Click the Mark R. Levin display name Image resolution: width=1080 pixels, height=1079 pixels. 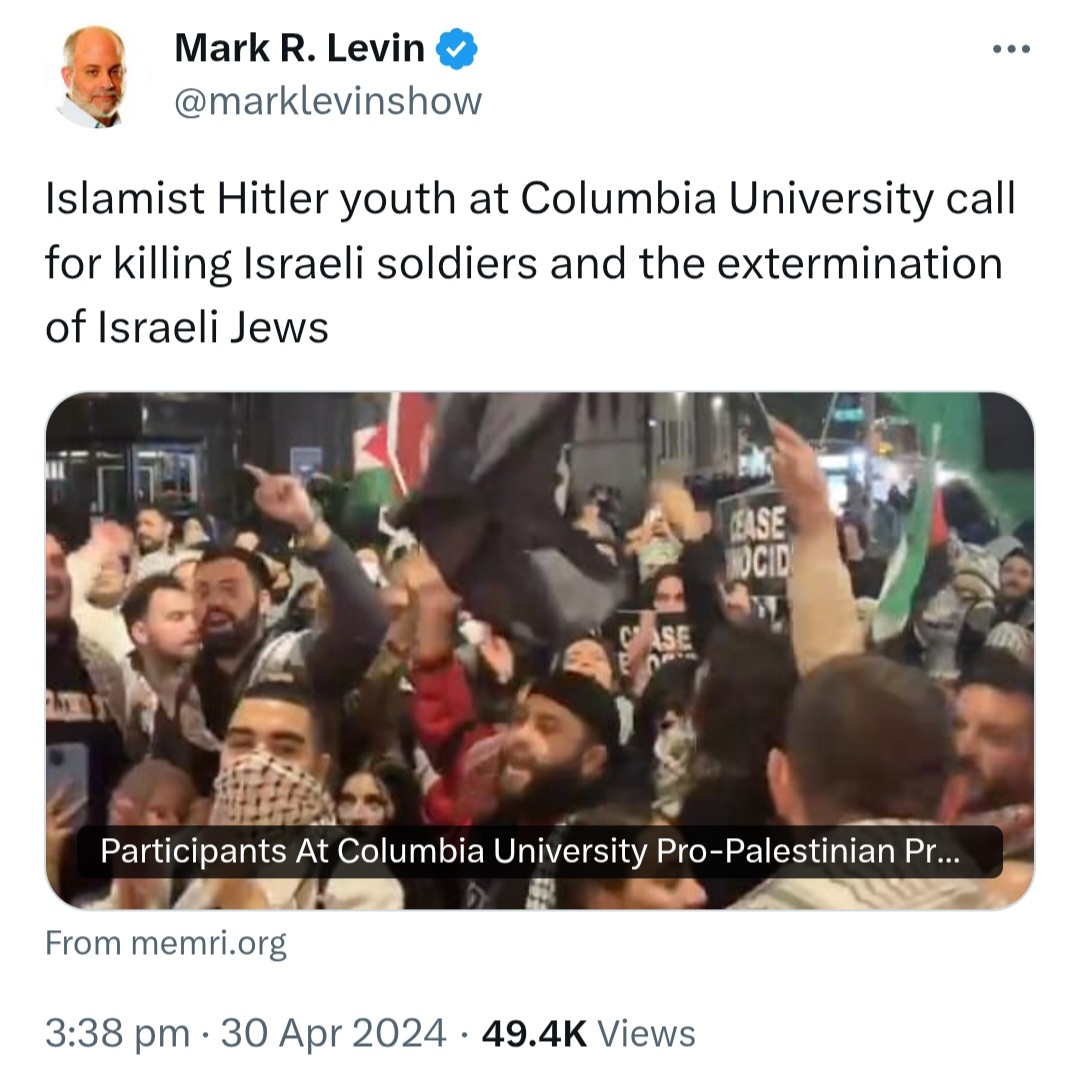pos(300,48)
